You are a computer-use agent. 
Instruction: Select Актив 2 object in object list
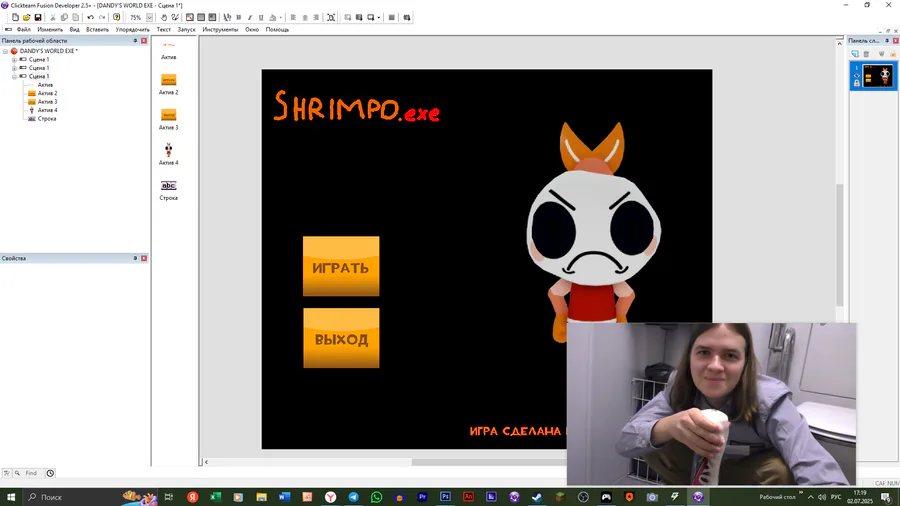[169, 80]
